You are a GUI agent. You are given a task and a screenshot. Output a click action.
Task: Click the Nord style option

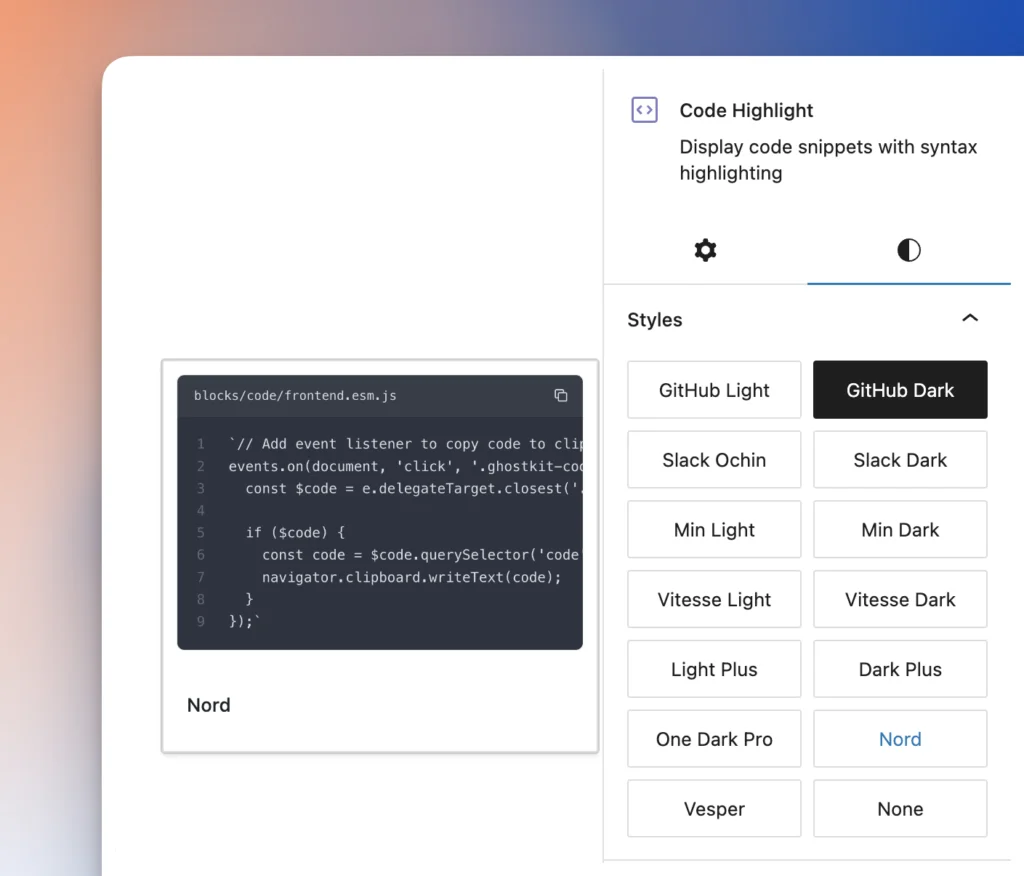point(900,739)
